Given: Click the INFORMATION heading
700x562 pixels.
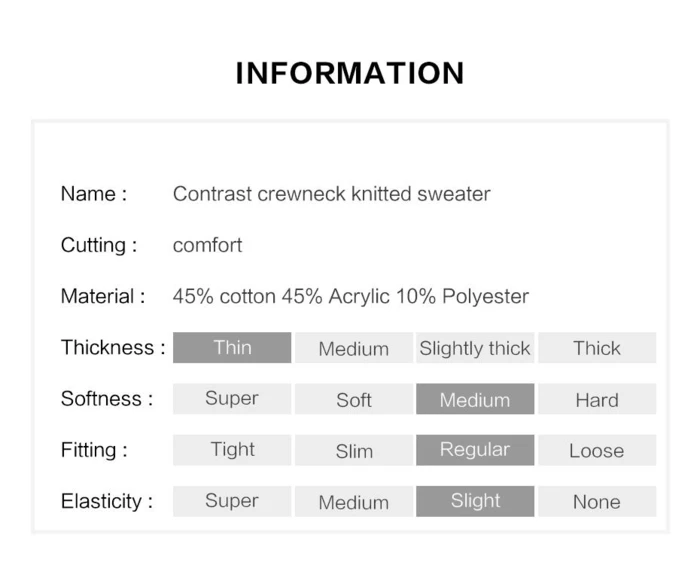Looking at the screenshot, I should coord(350,73).
